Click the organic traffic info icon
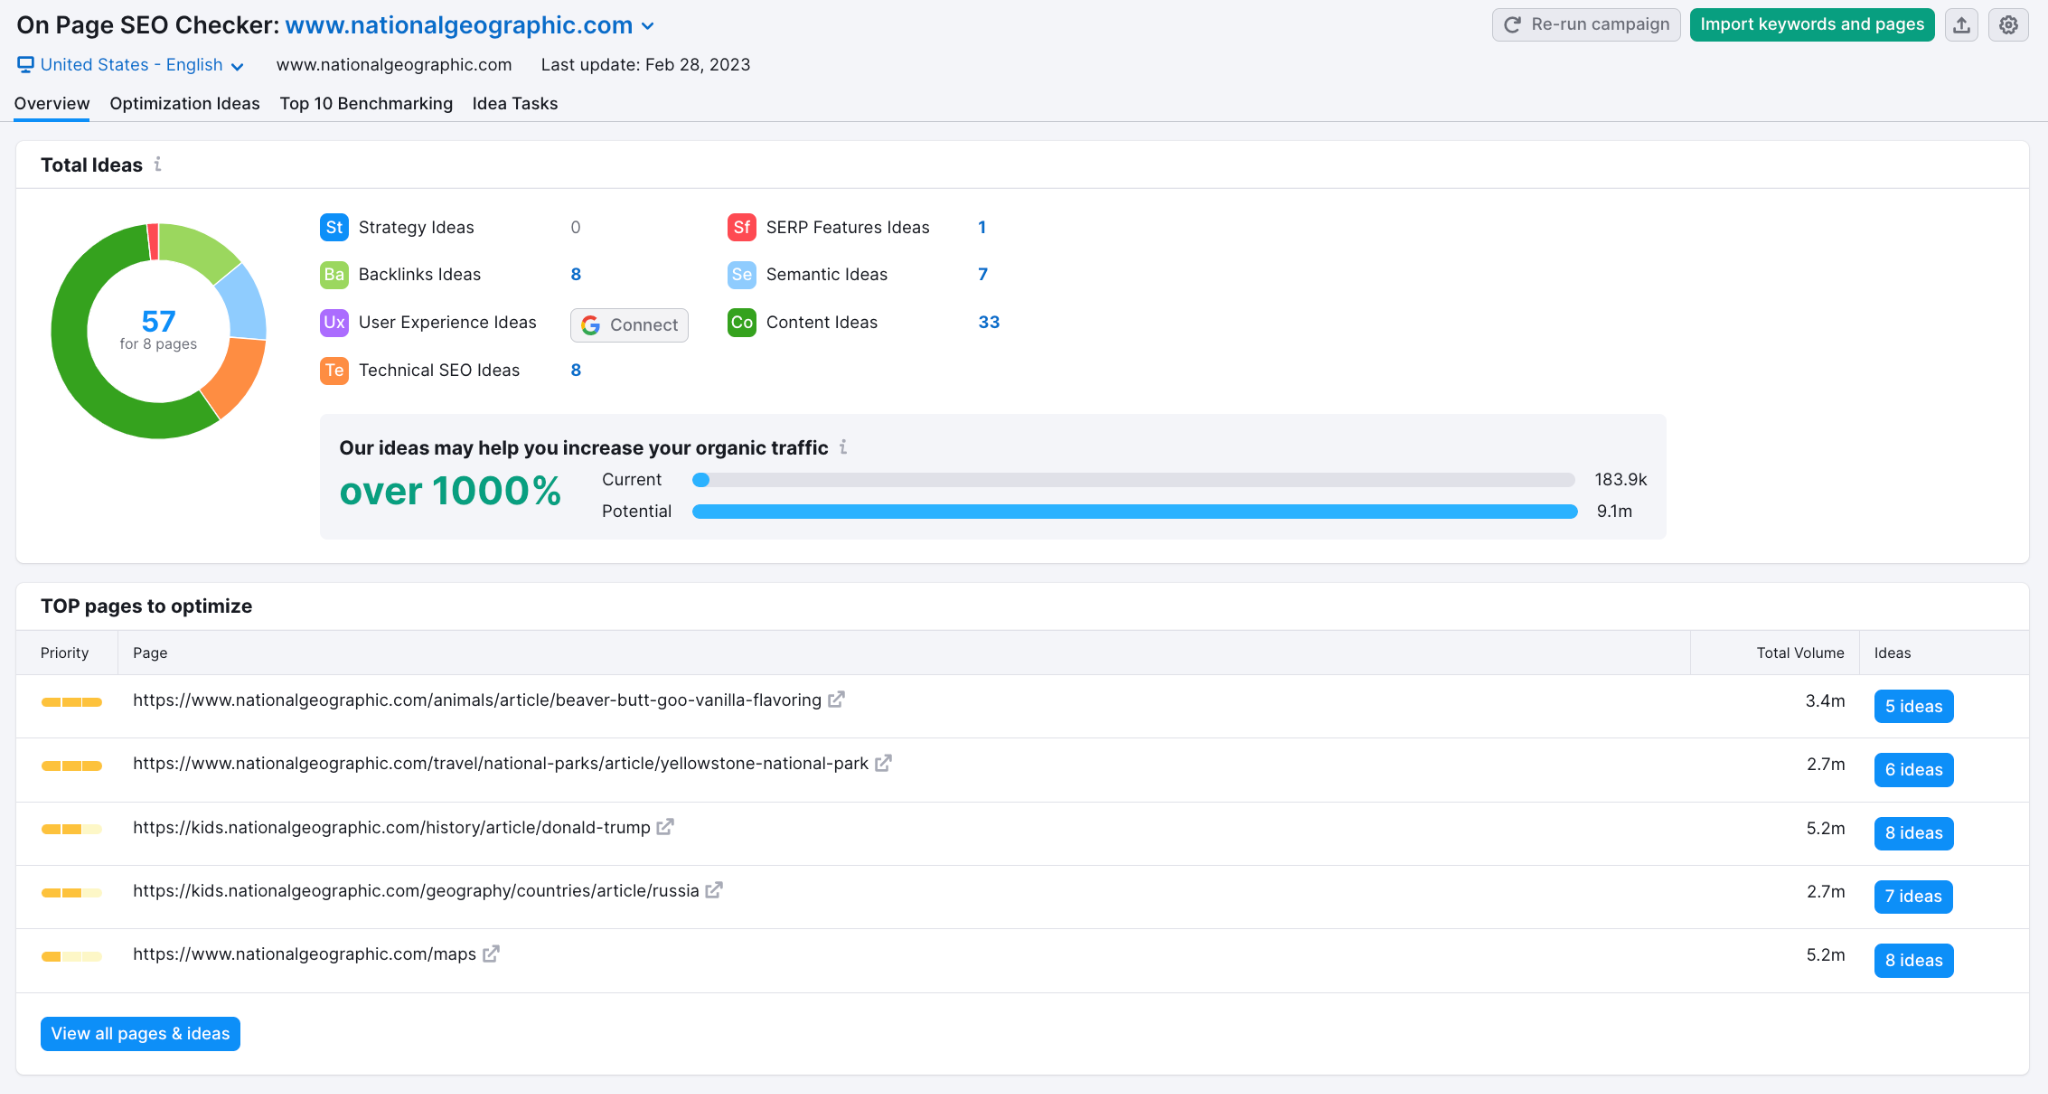 pyautogui.click(x=843, y=447)
